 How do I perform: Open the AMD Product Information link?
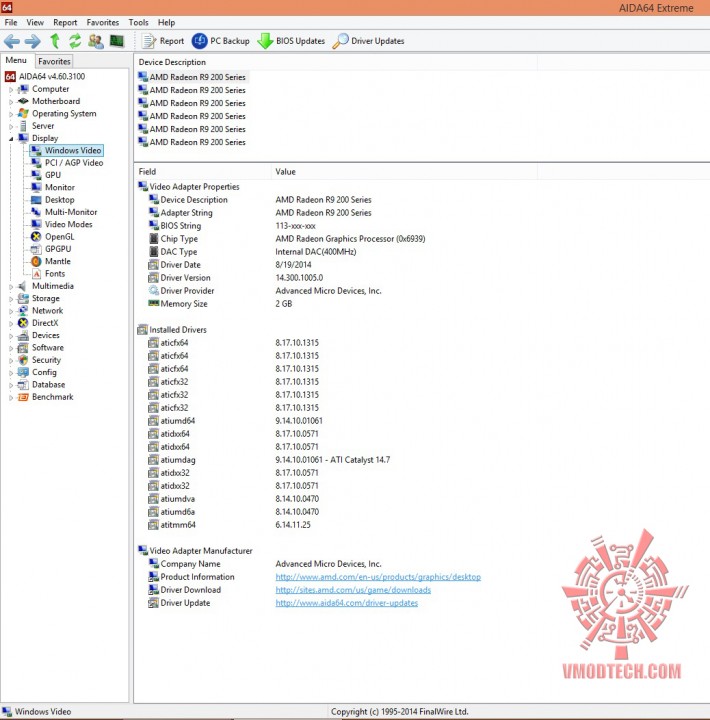tap(378, 577)
